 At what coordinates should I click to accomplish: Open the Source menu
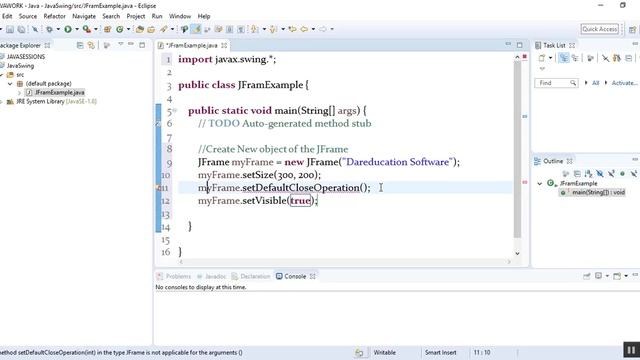(x=28, y=16)
